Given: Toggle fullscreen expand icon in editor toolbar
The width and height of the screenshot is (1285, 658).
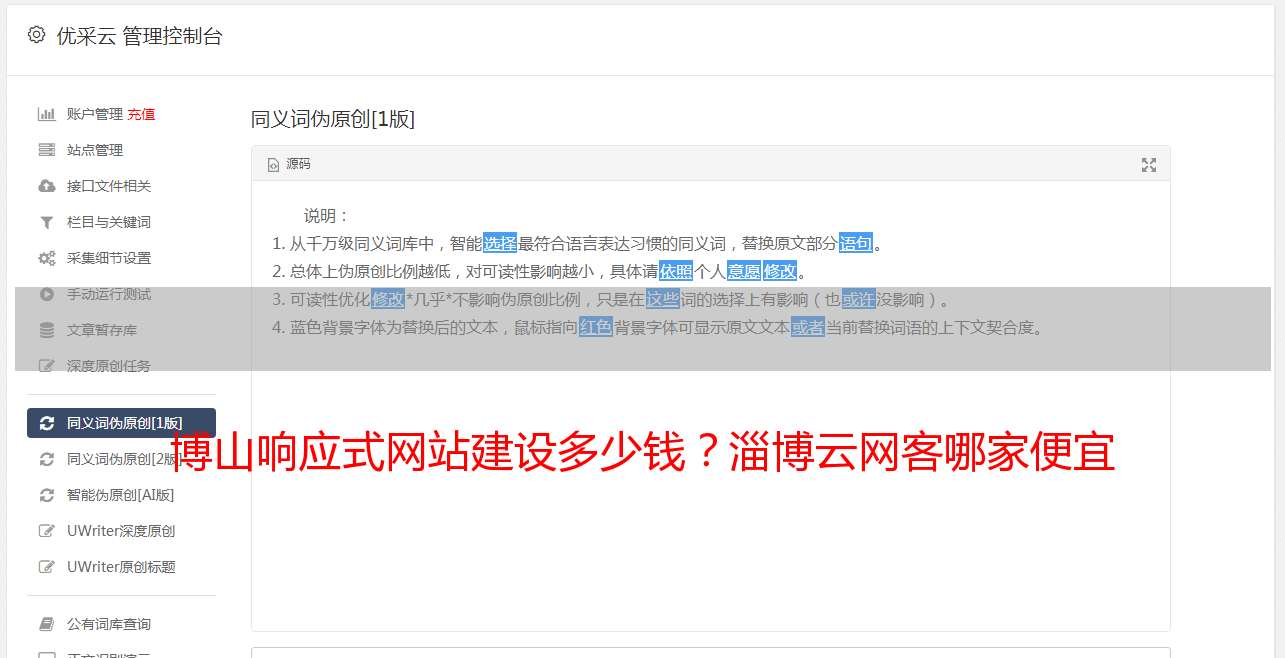Looking at the screenshot, I should [x=1149, y=165].
